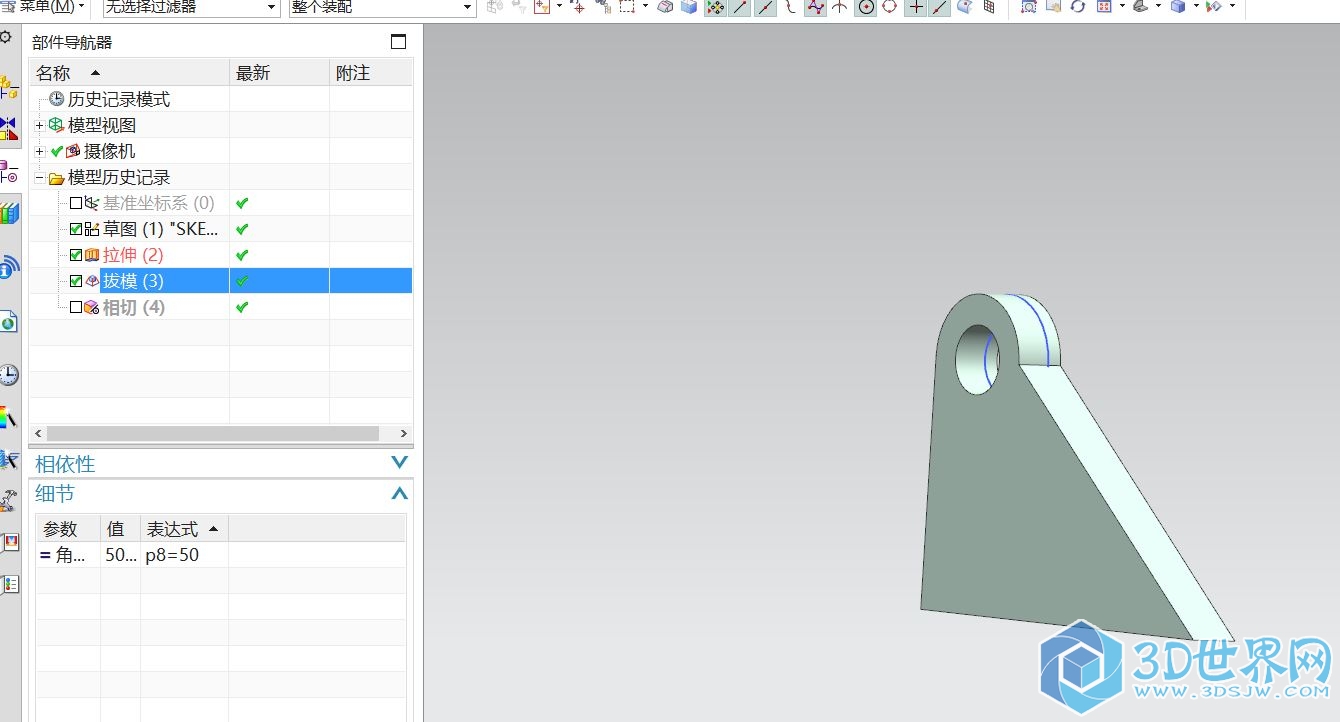Expand the 摄像机 tree node

tap(40, 151)
